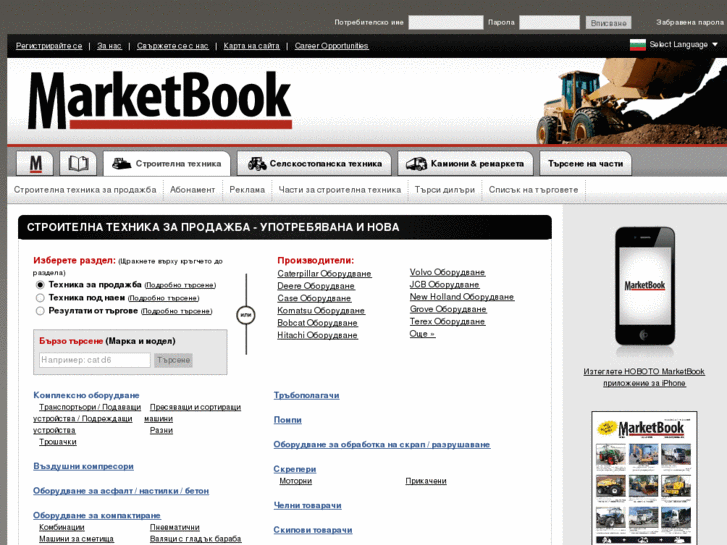Open the Забравена парола link
The image size is (727, 545).
(690, 22)
